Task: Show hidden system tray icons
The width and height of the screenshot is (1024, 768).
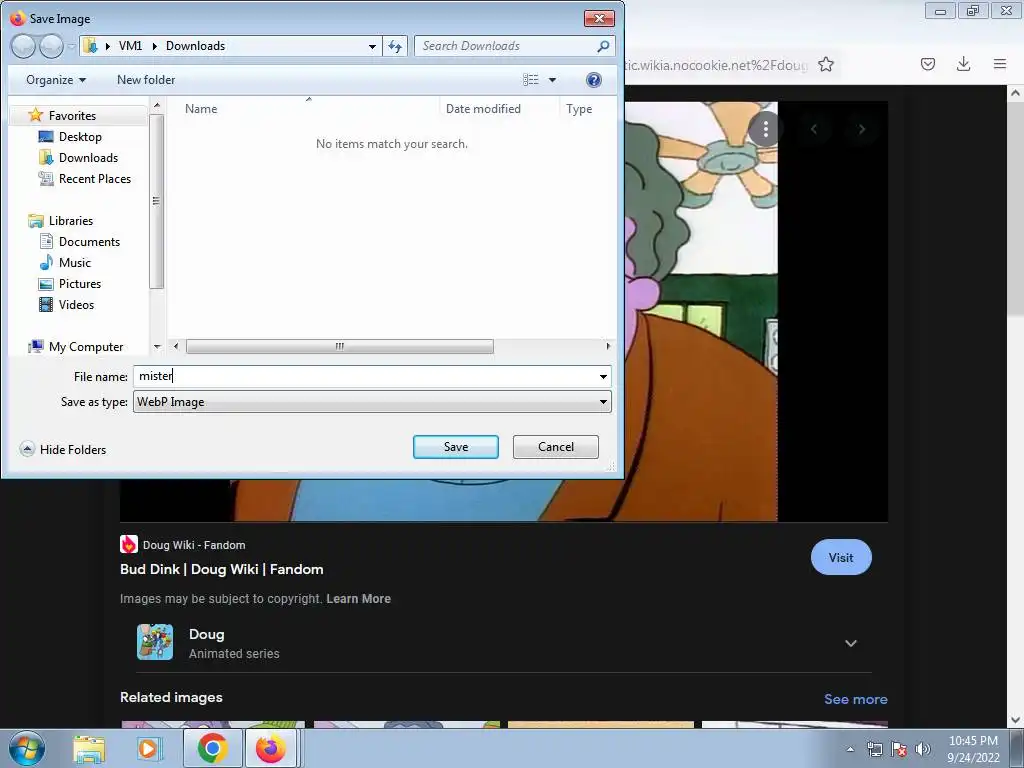Action: click(850, 749)
